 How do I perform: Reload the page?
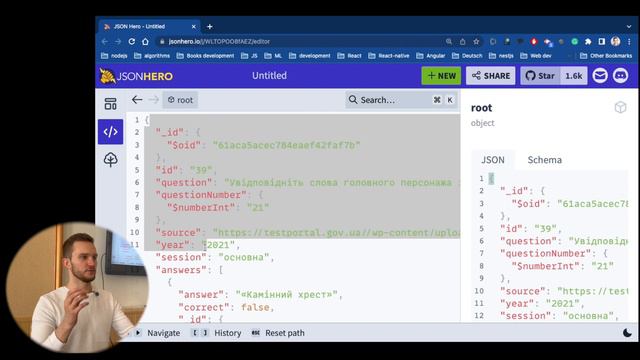click(131, 42)
